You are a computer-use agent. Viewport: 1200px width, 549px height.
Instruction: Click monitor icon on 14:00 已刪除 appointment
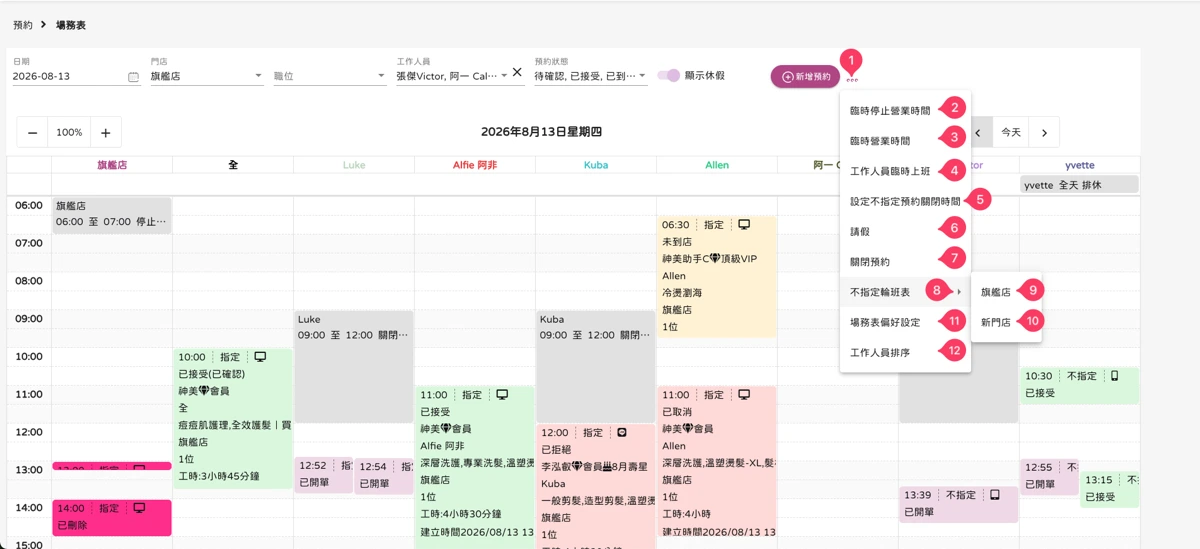pos(139,508)
